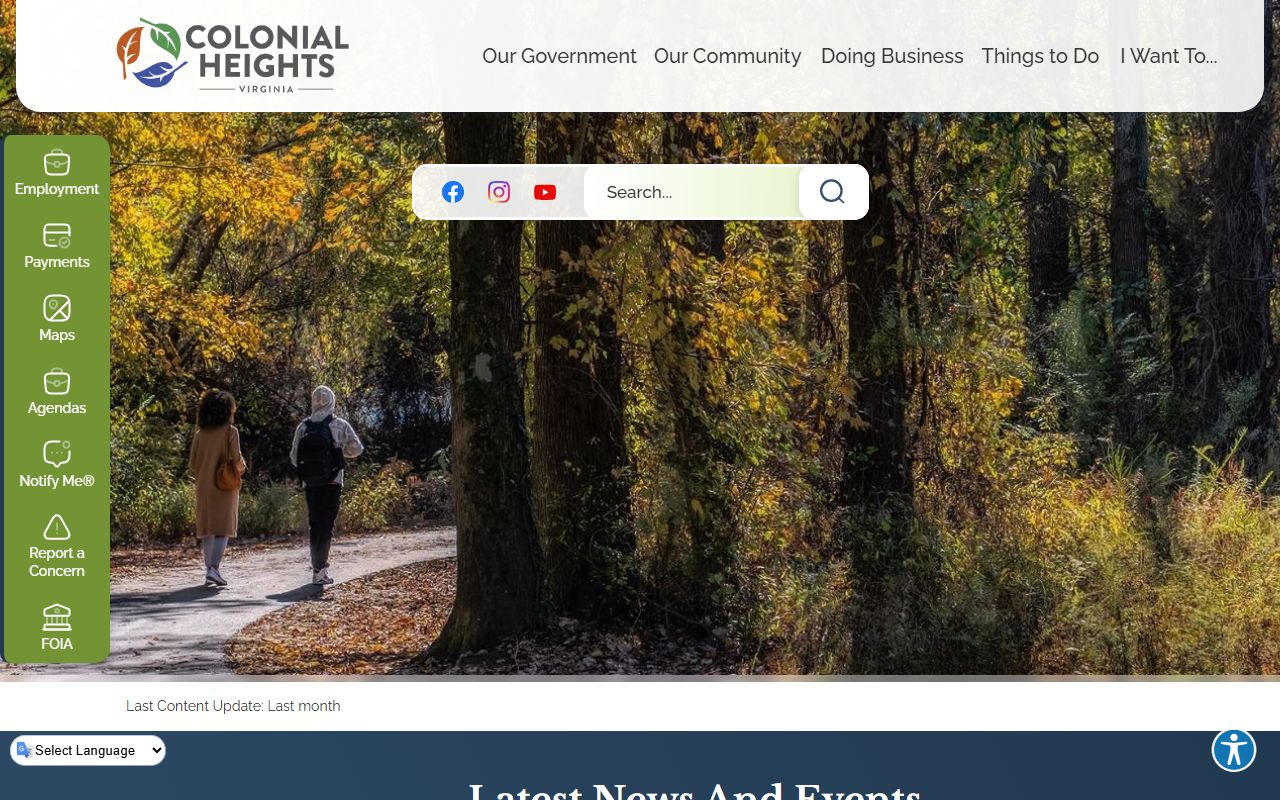Open the Maps sidebar shortcut
This screenshot has height=800, width=1280.
click(x=57, y=319)
